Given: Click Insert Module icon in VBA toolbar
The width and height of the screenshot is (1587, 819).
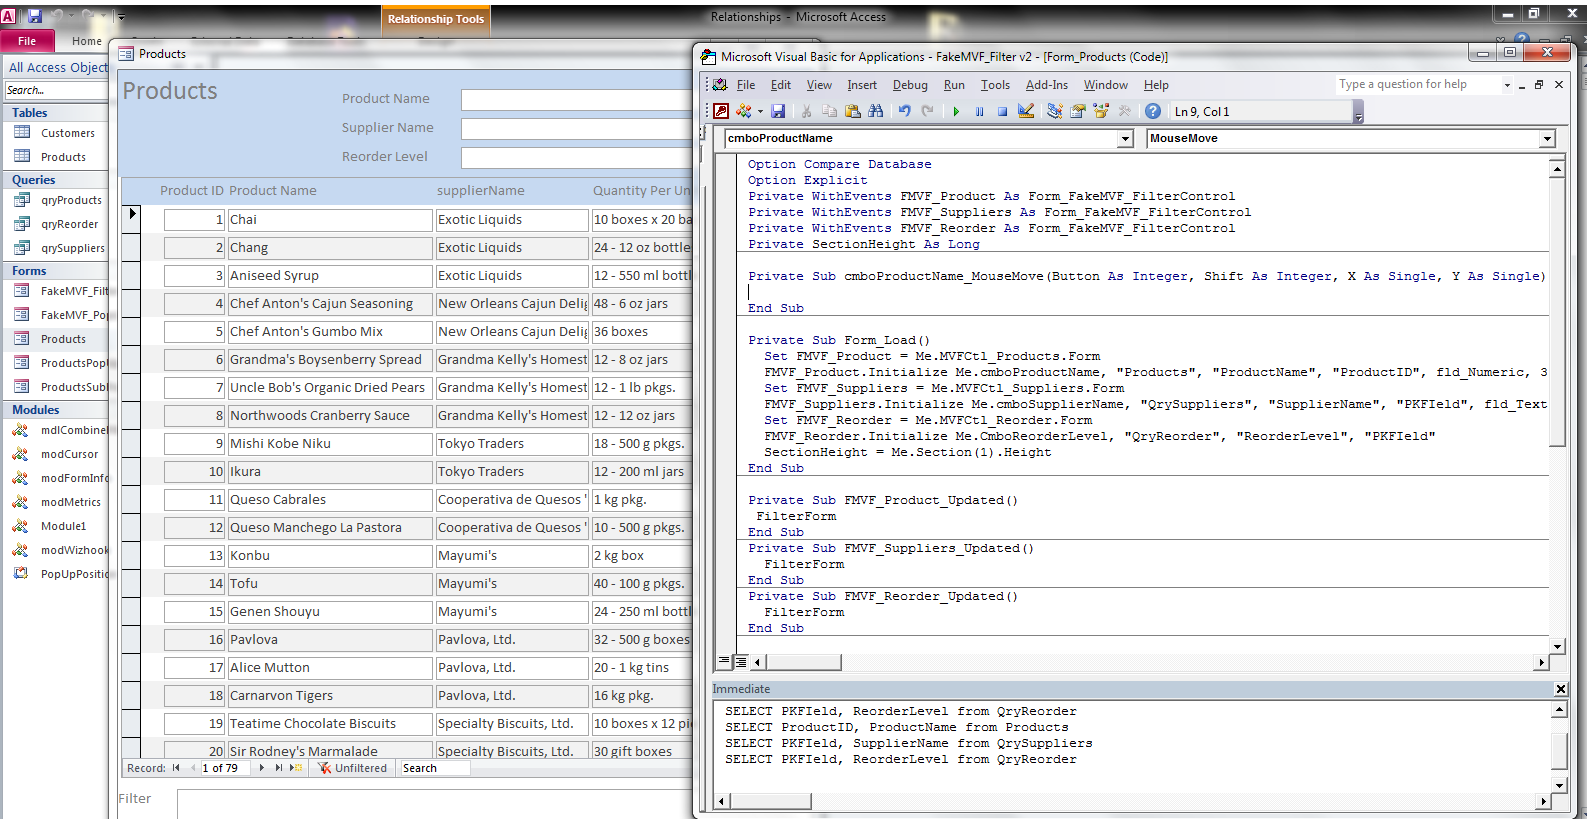Looking at the screenshot, I should click(x=743, y=111).
